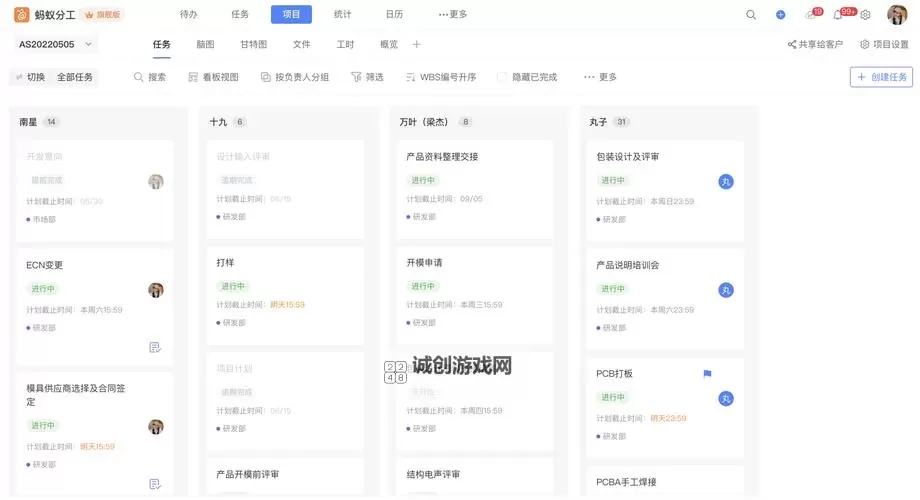This screenshot has height=500, width=920.
Task: Open the toolbar 更多 menu
Action: (600, 77)
